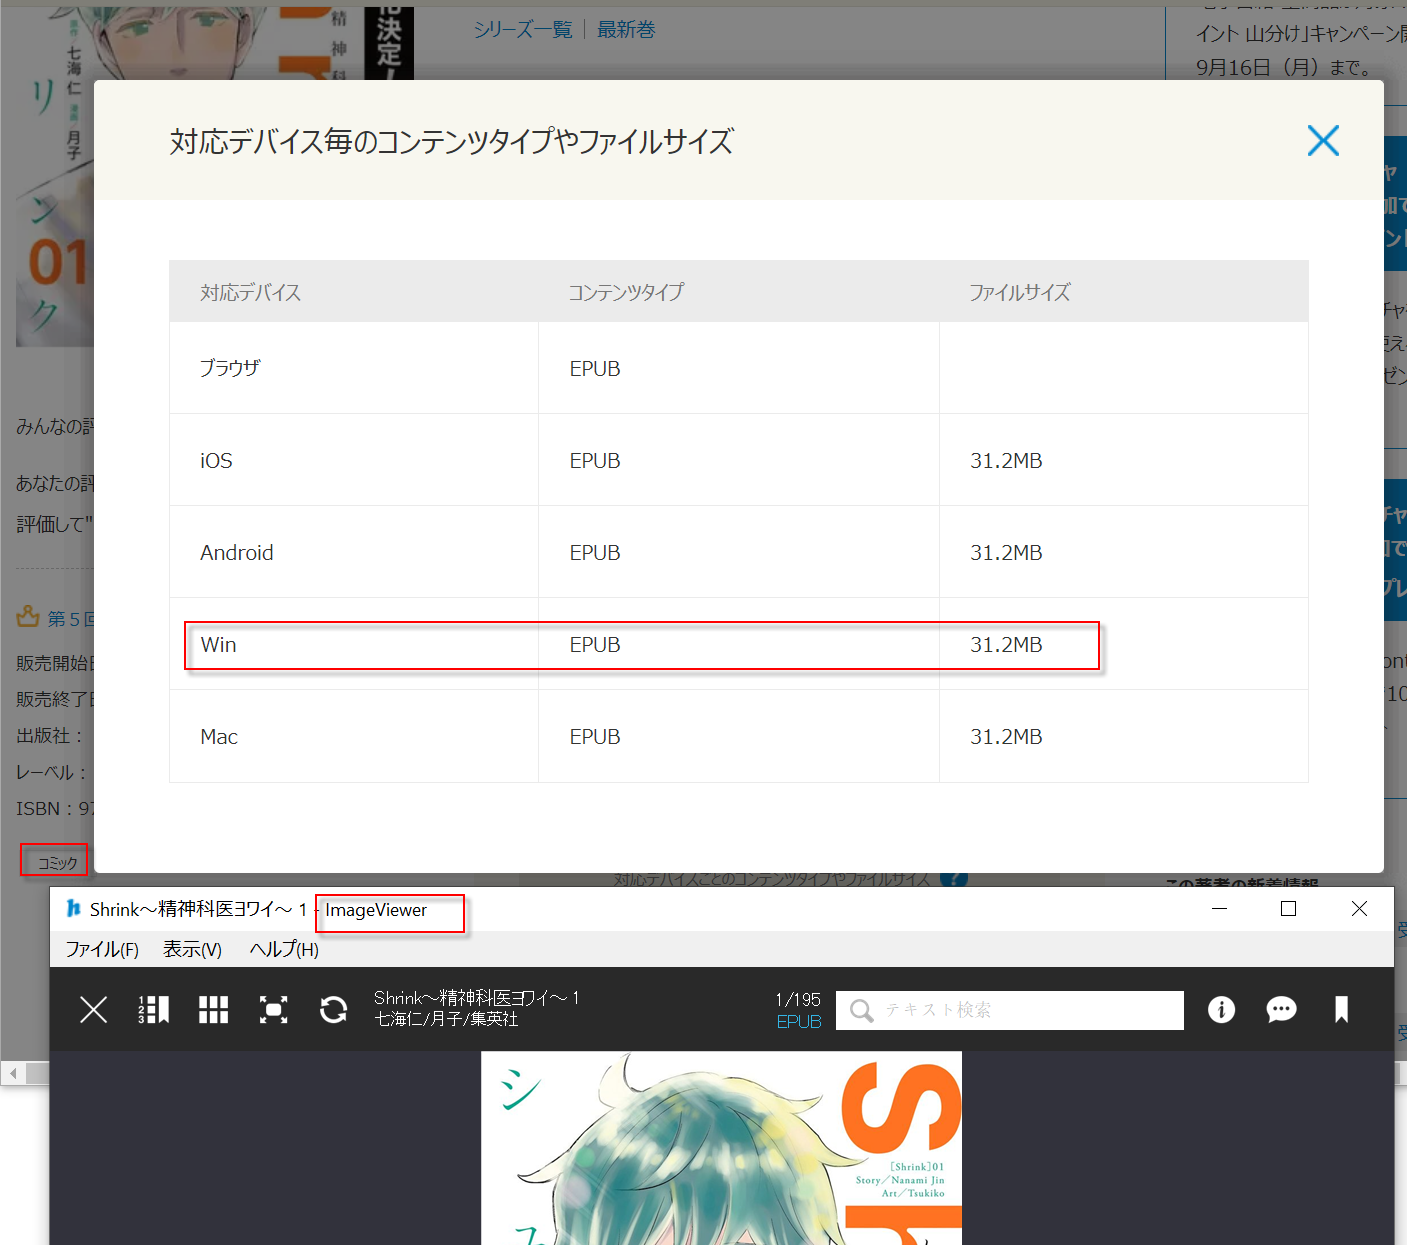Screen dimensions: 1407x1245
Task: Click the refresh/rotate icon in viewer
Action: tap(333, 1010)
